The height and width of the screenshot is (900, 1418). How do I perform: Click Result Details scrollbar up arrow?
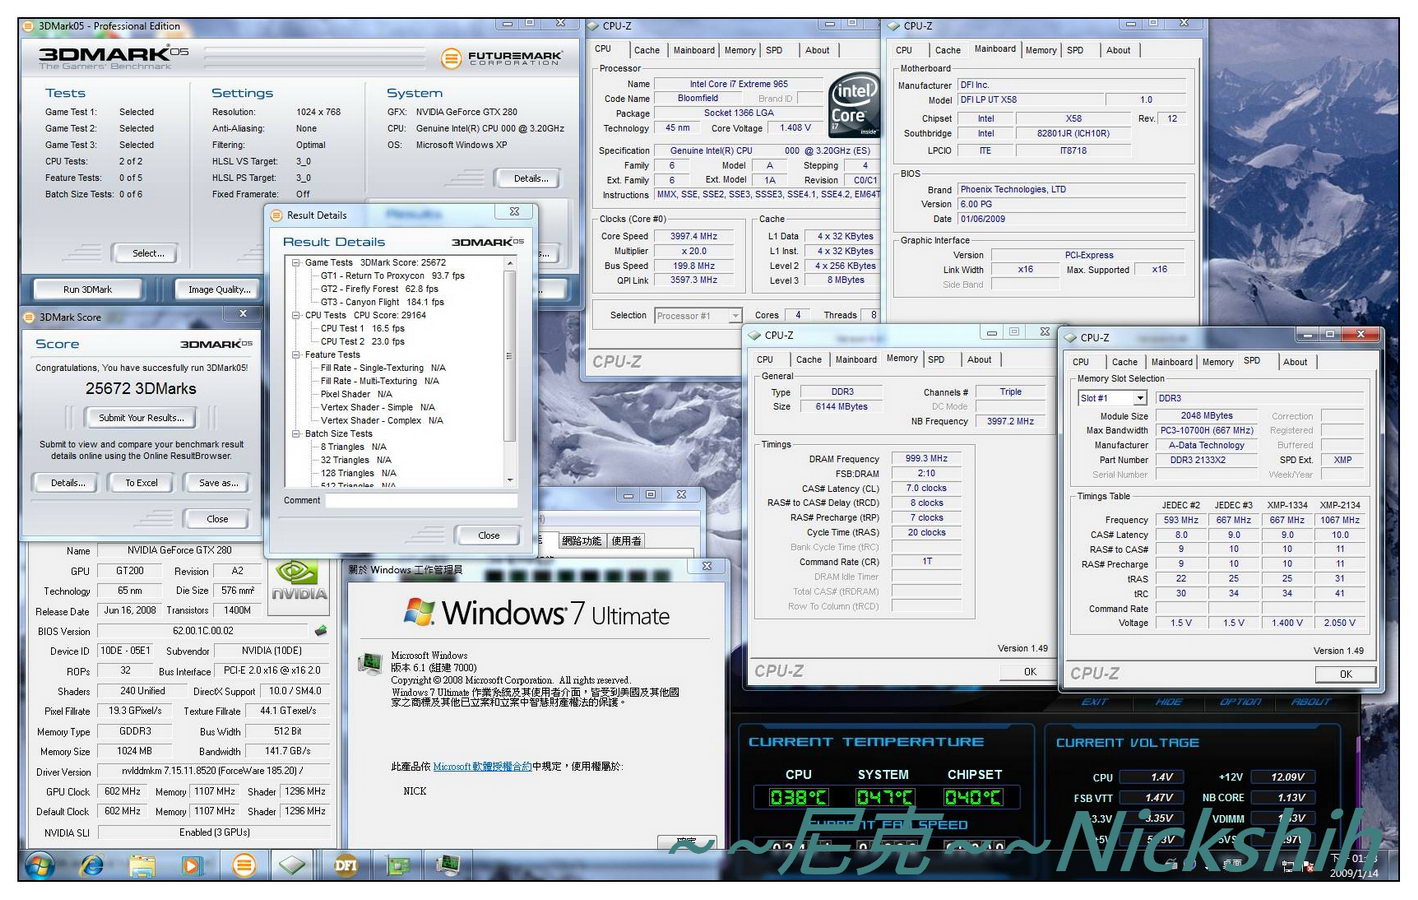point(510,263)
